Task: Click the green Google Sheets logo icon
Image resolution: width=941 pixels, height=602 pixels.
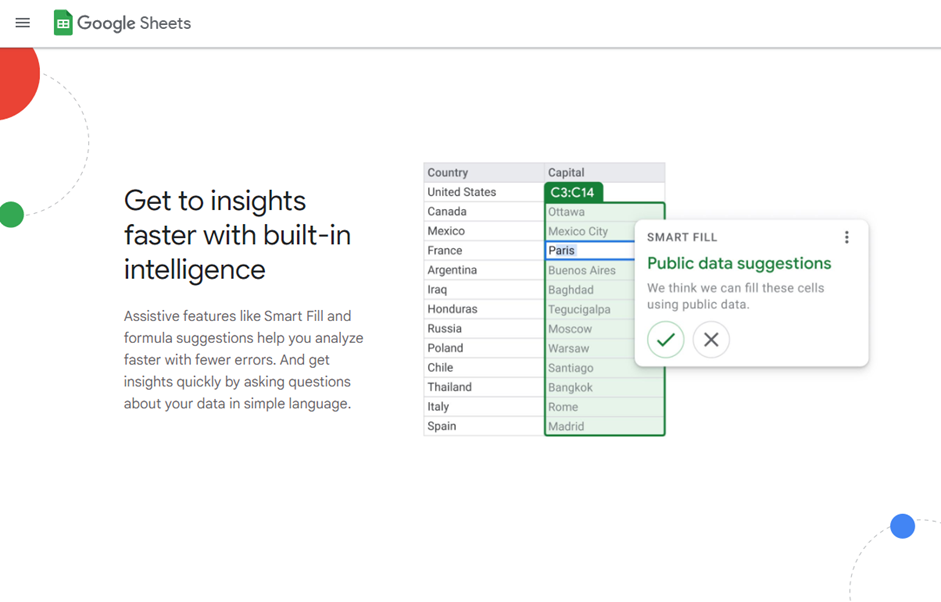Action: 63,23
